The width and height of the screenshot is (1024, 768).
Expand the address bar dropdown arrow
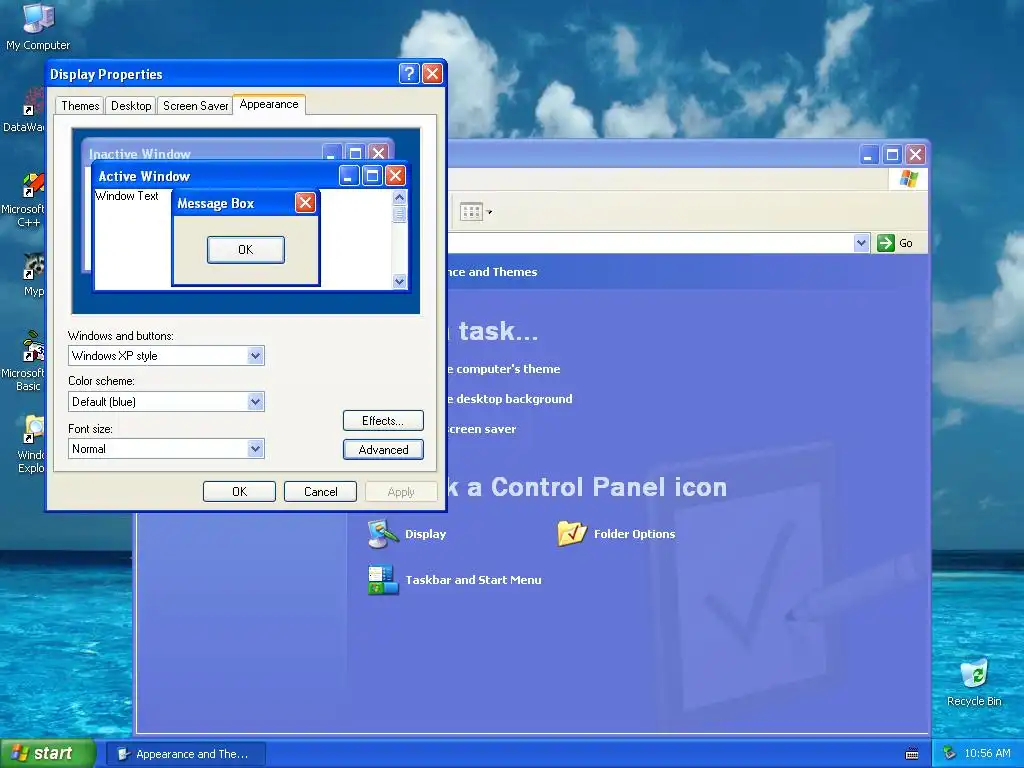click(861, 243)
